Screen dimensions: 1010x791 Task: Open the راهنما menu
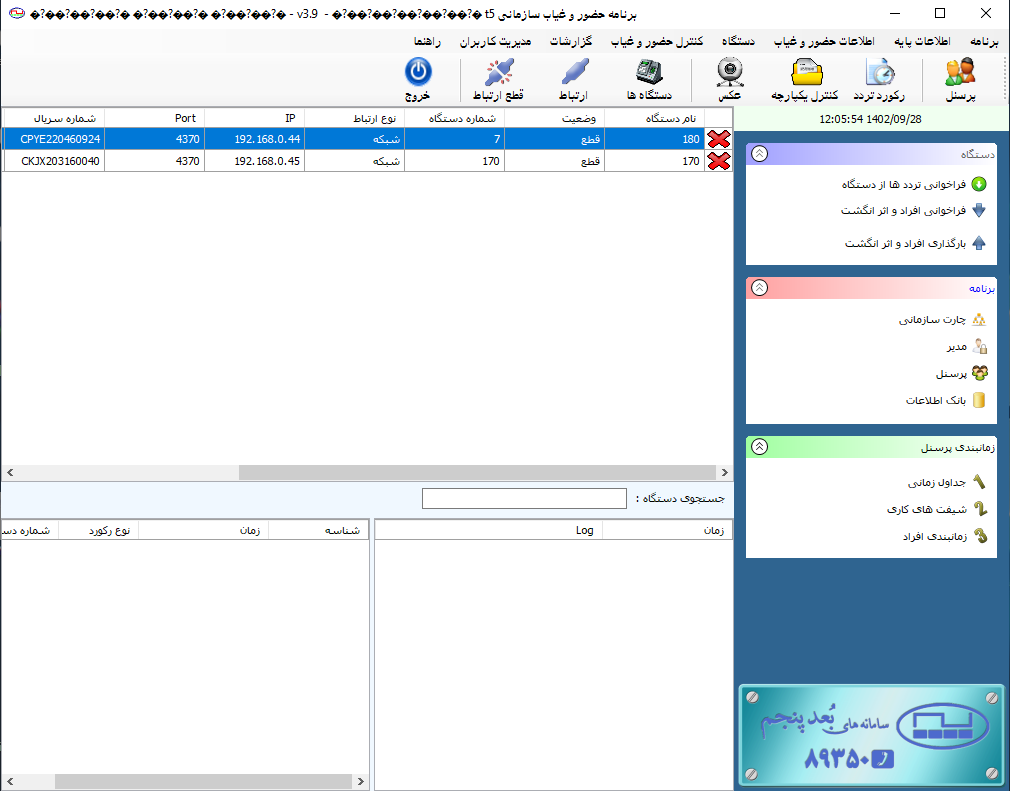point(427,41)
